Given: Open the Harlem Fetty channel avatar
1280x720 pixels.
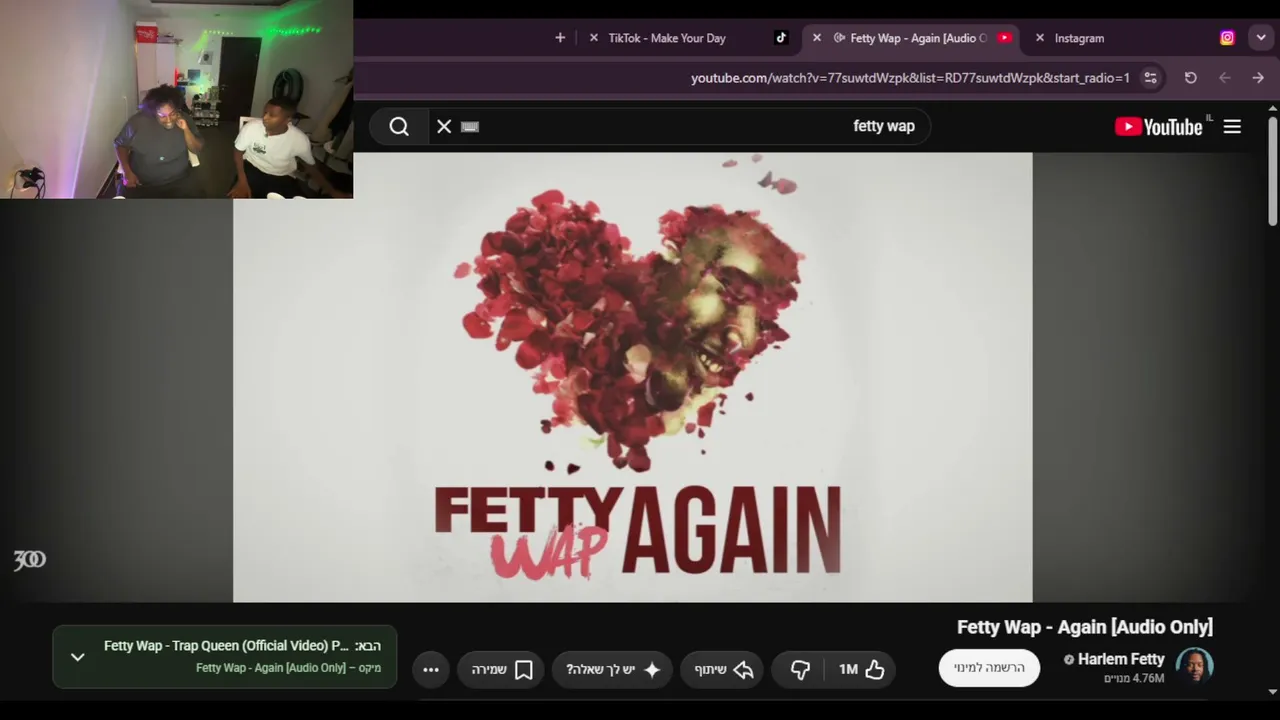Looking at the screenshot, I should coord(1194,667).
